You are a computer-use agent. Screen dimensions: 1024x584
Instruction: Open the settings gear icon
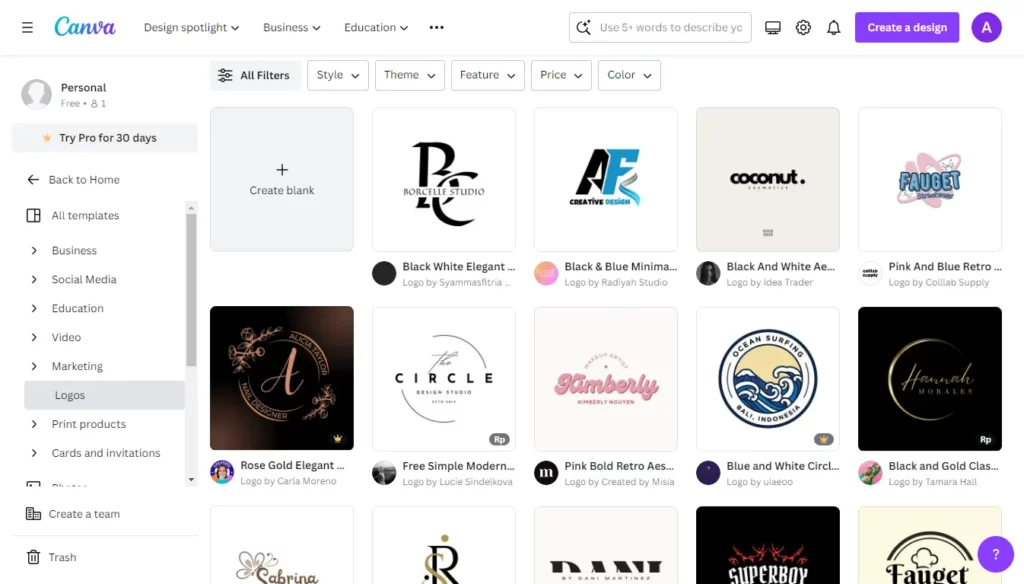803,28
